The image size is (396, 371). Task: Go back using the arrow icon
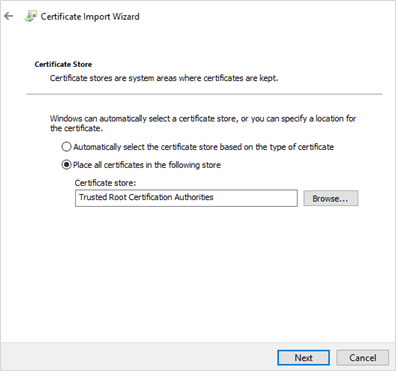pyautogui.click(x=8, y=16)
